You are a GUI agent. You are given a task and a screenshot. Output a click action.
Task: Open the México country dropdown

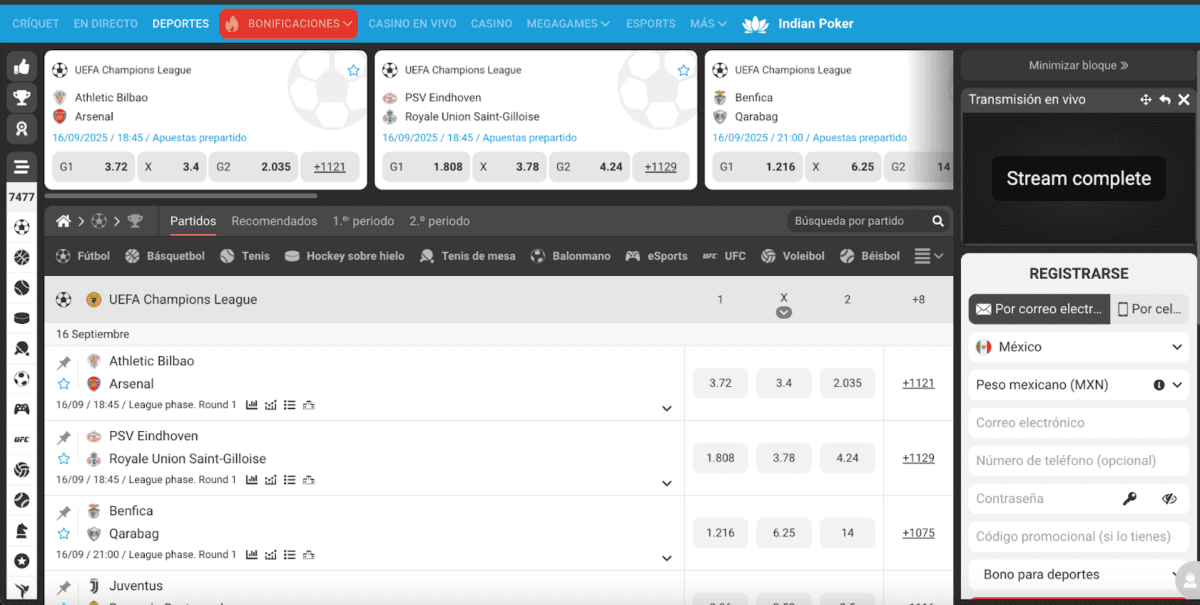point(1078,347)
